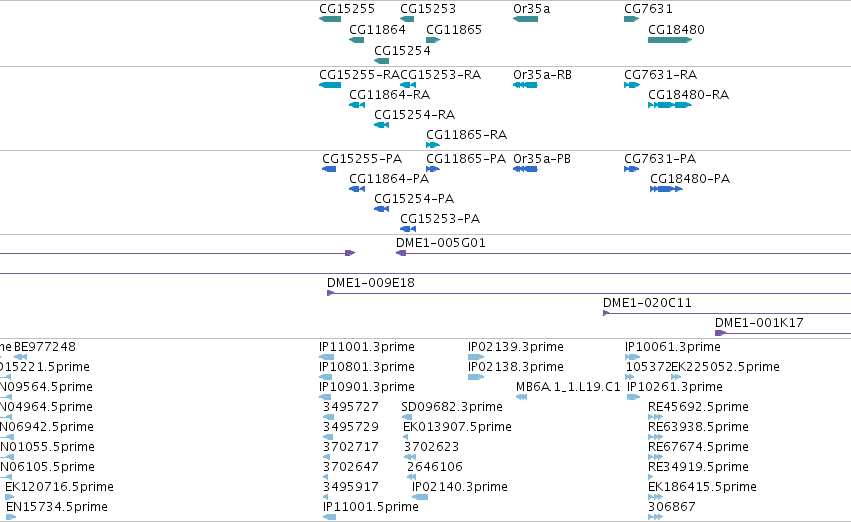Select EST EN15734.5prime
The image size is (851, 522).
point(11,517)
